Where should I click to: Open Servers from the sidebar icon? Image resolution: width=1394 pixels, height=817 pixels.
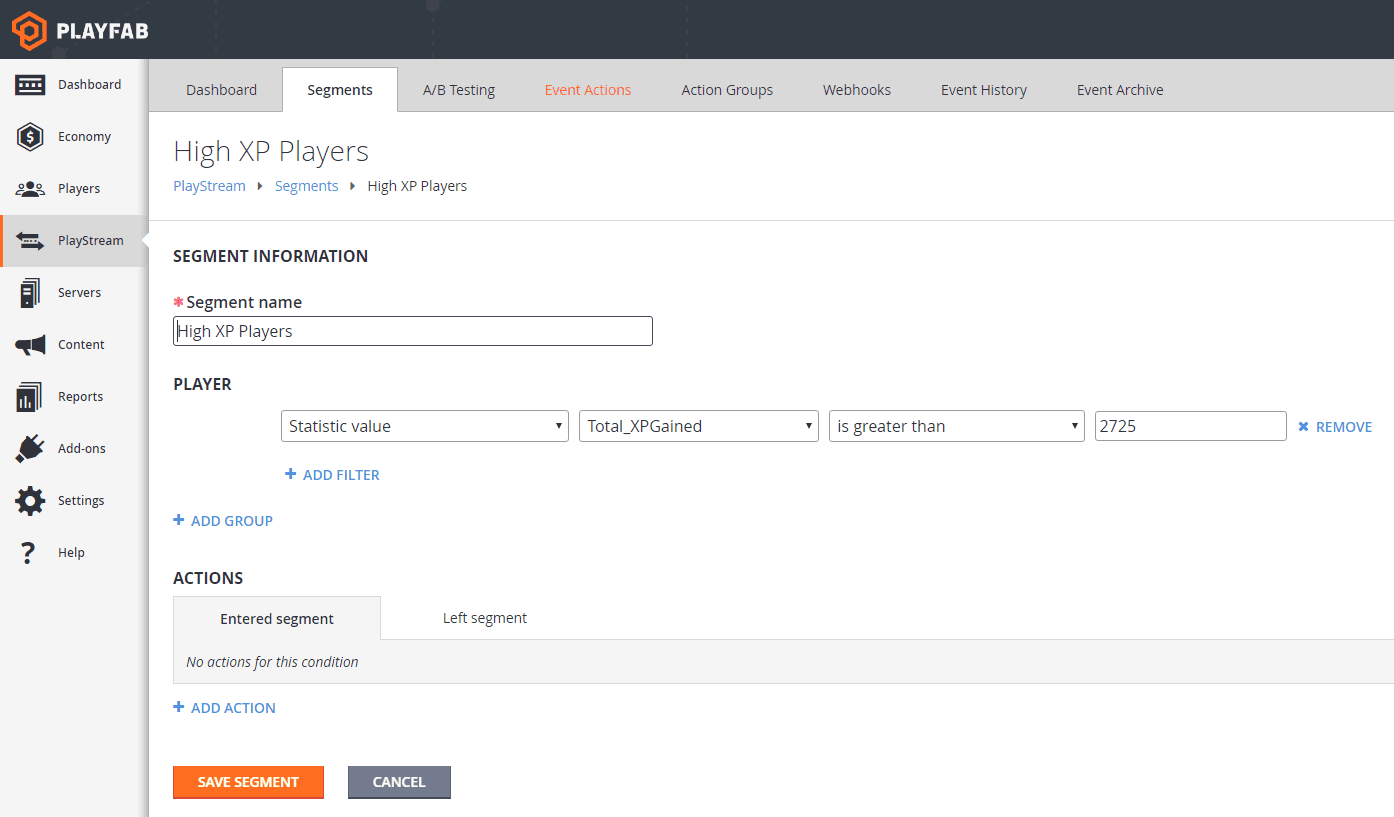(30, 293)
